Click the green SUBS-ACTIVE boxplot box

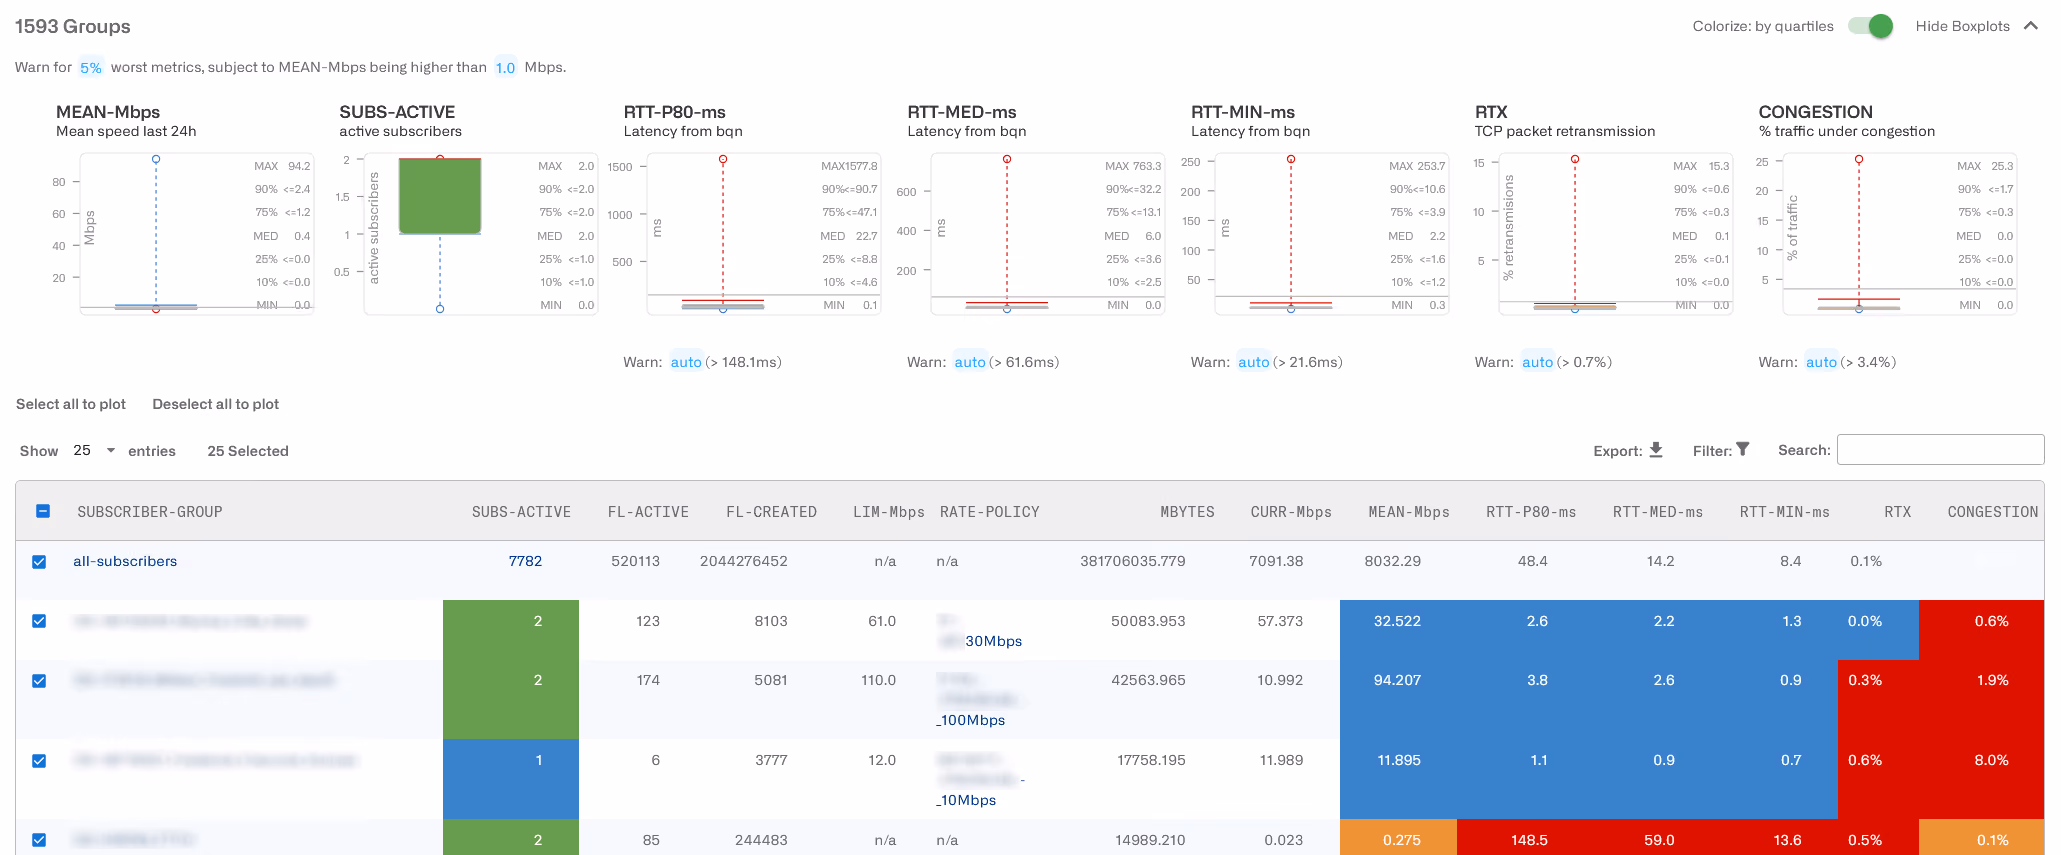coord(440,196)
